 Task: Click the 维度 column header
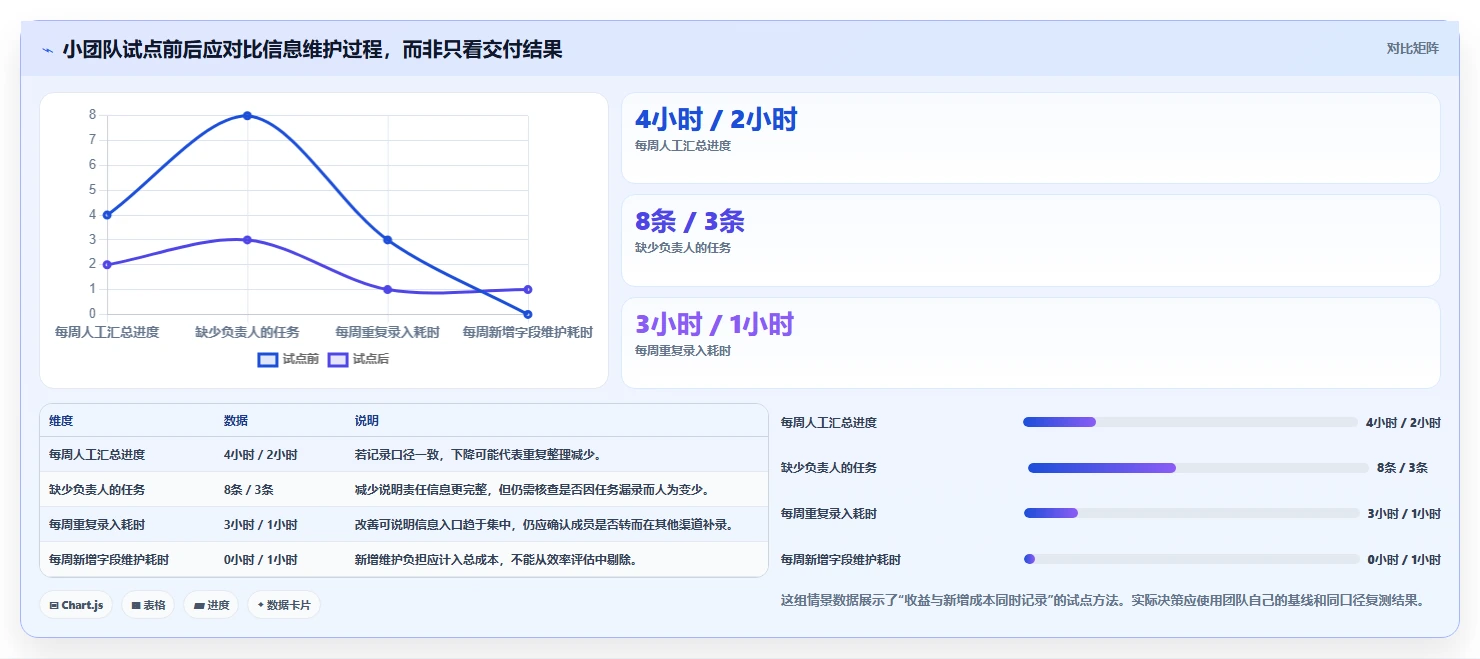[x=61, y=421]
